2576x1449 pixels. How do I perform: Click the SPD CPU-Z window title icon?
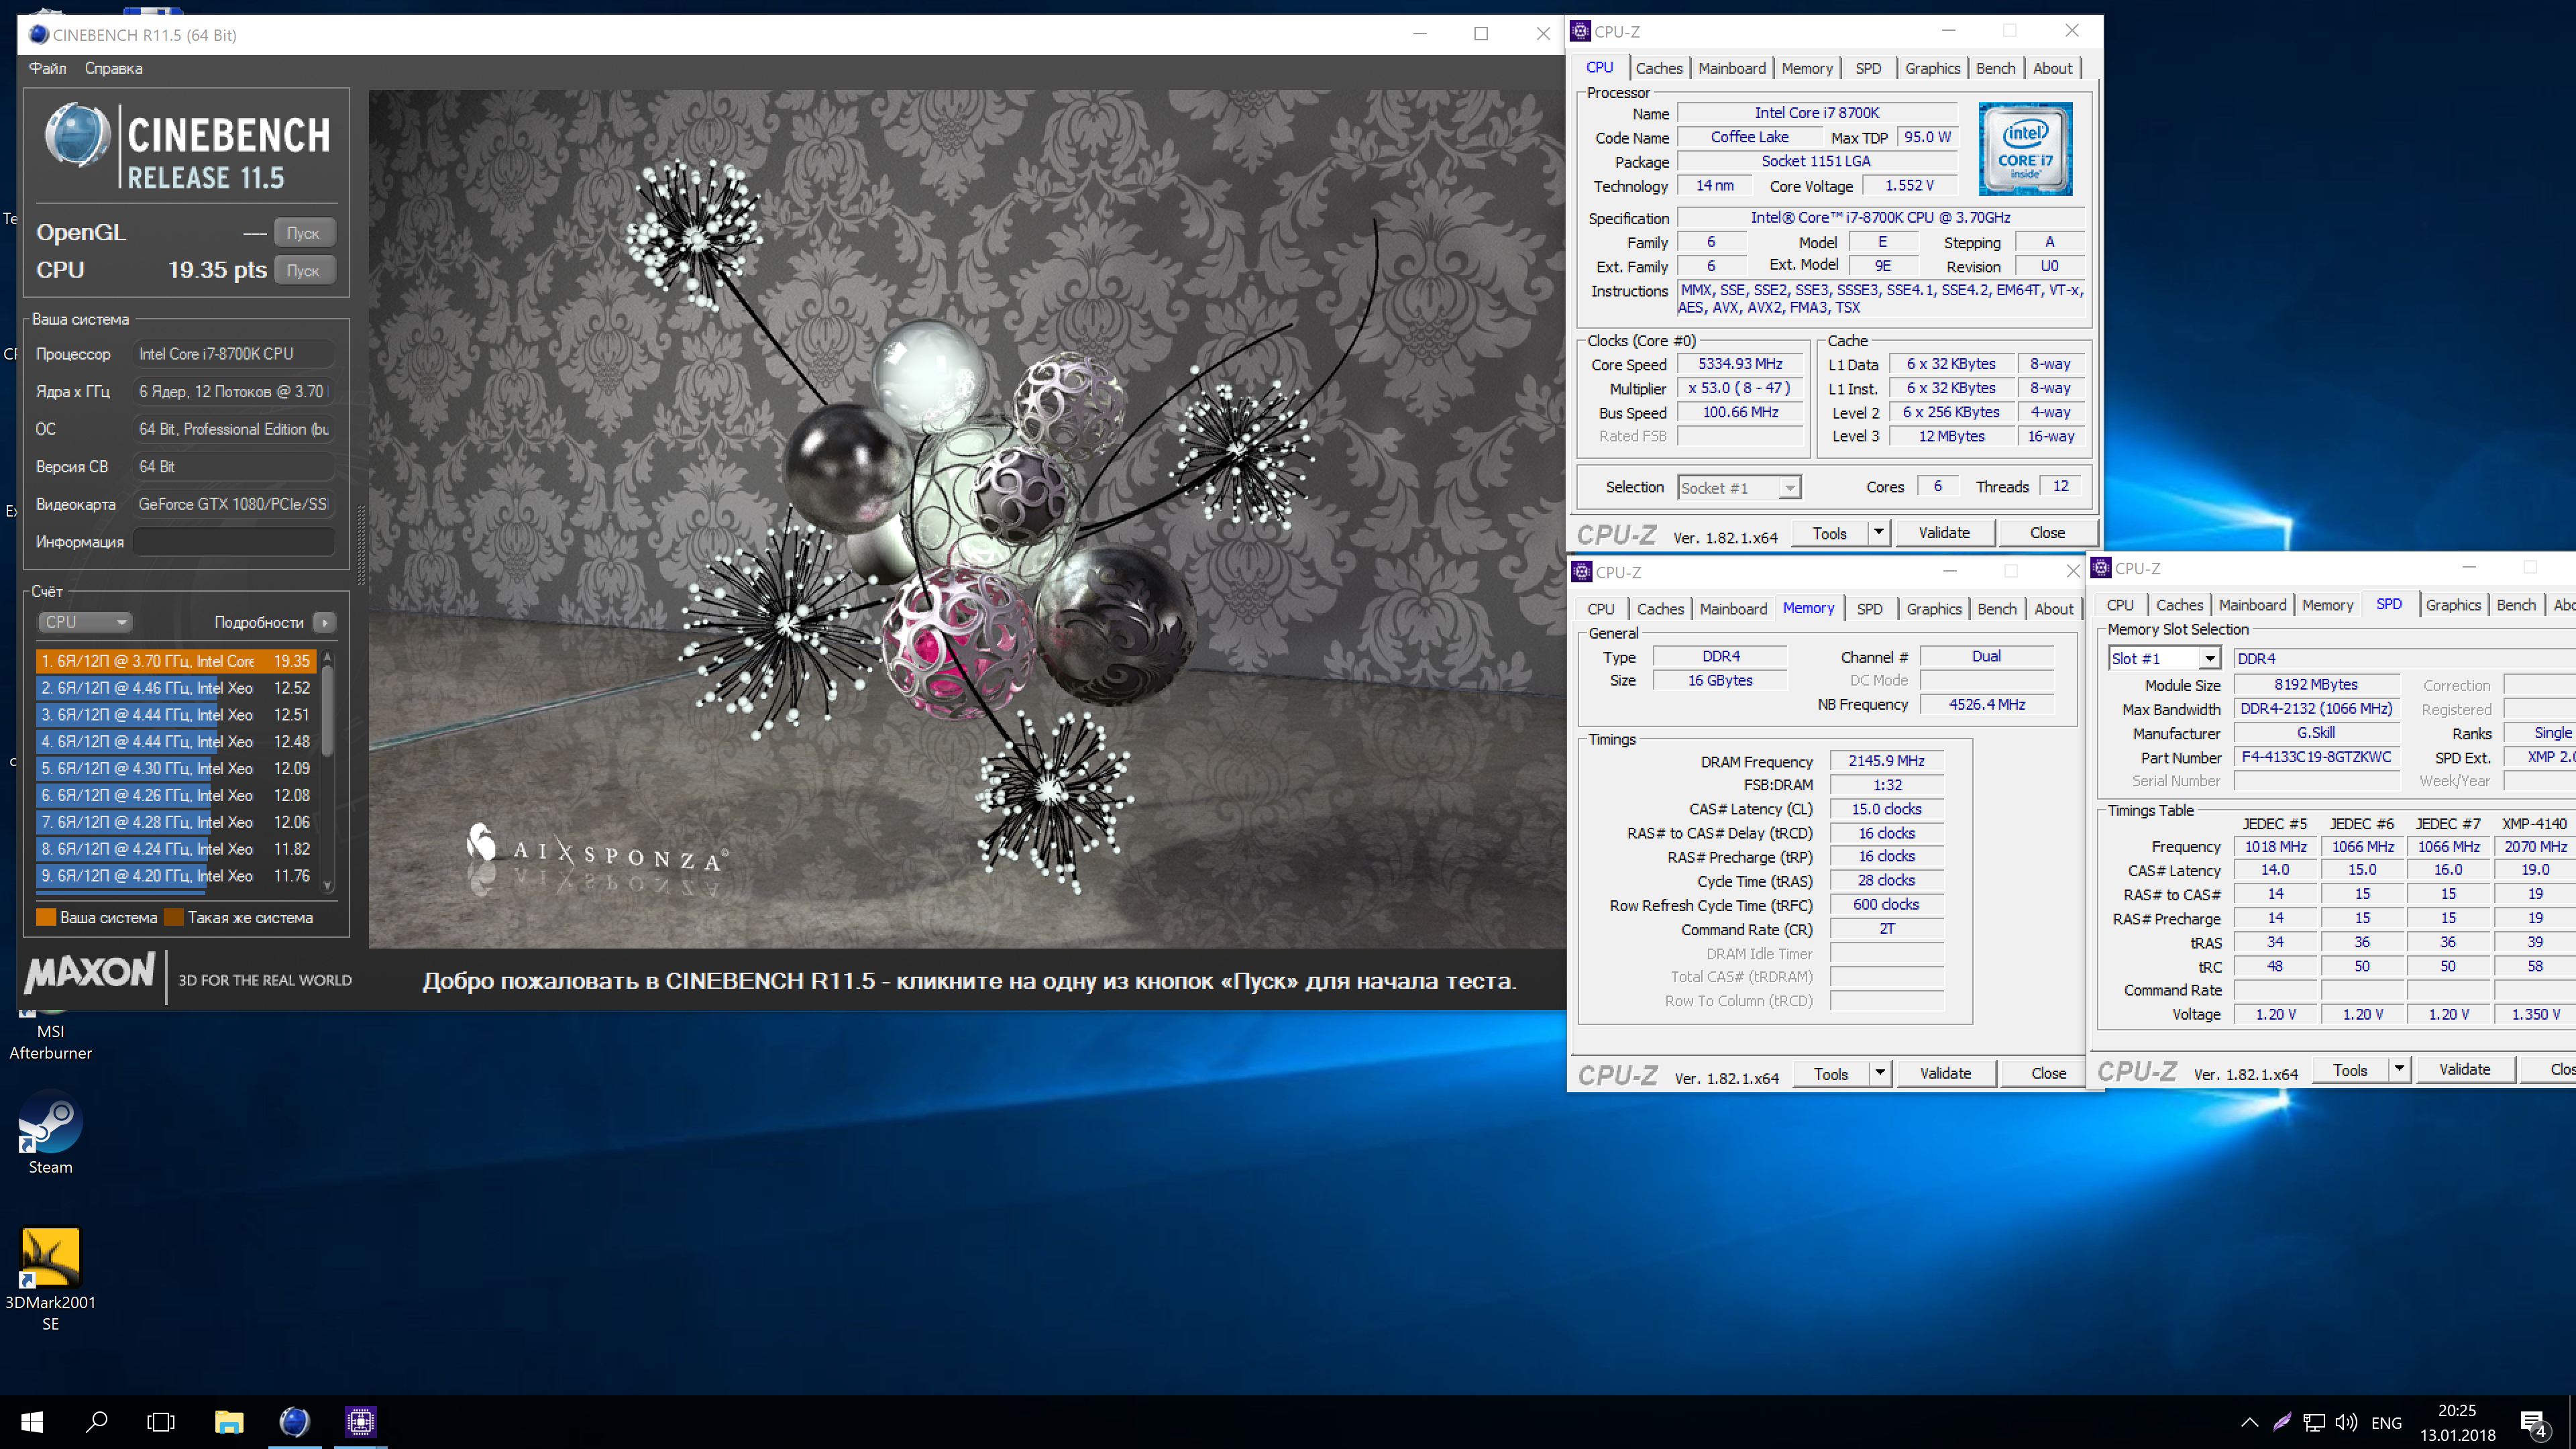pos(2101,567)
